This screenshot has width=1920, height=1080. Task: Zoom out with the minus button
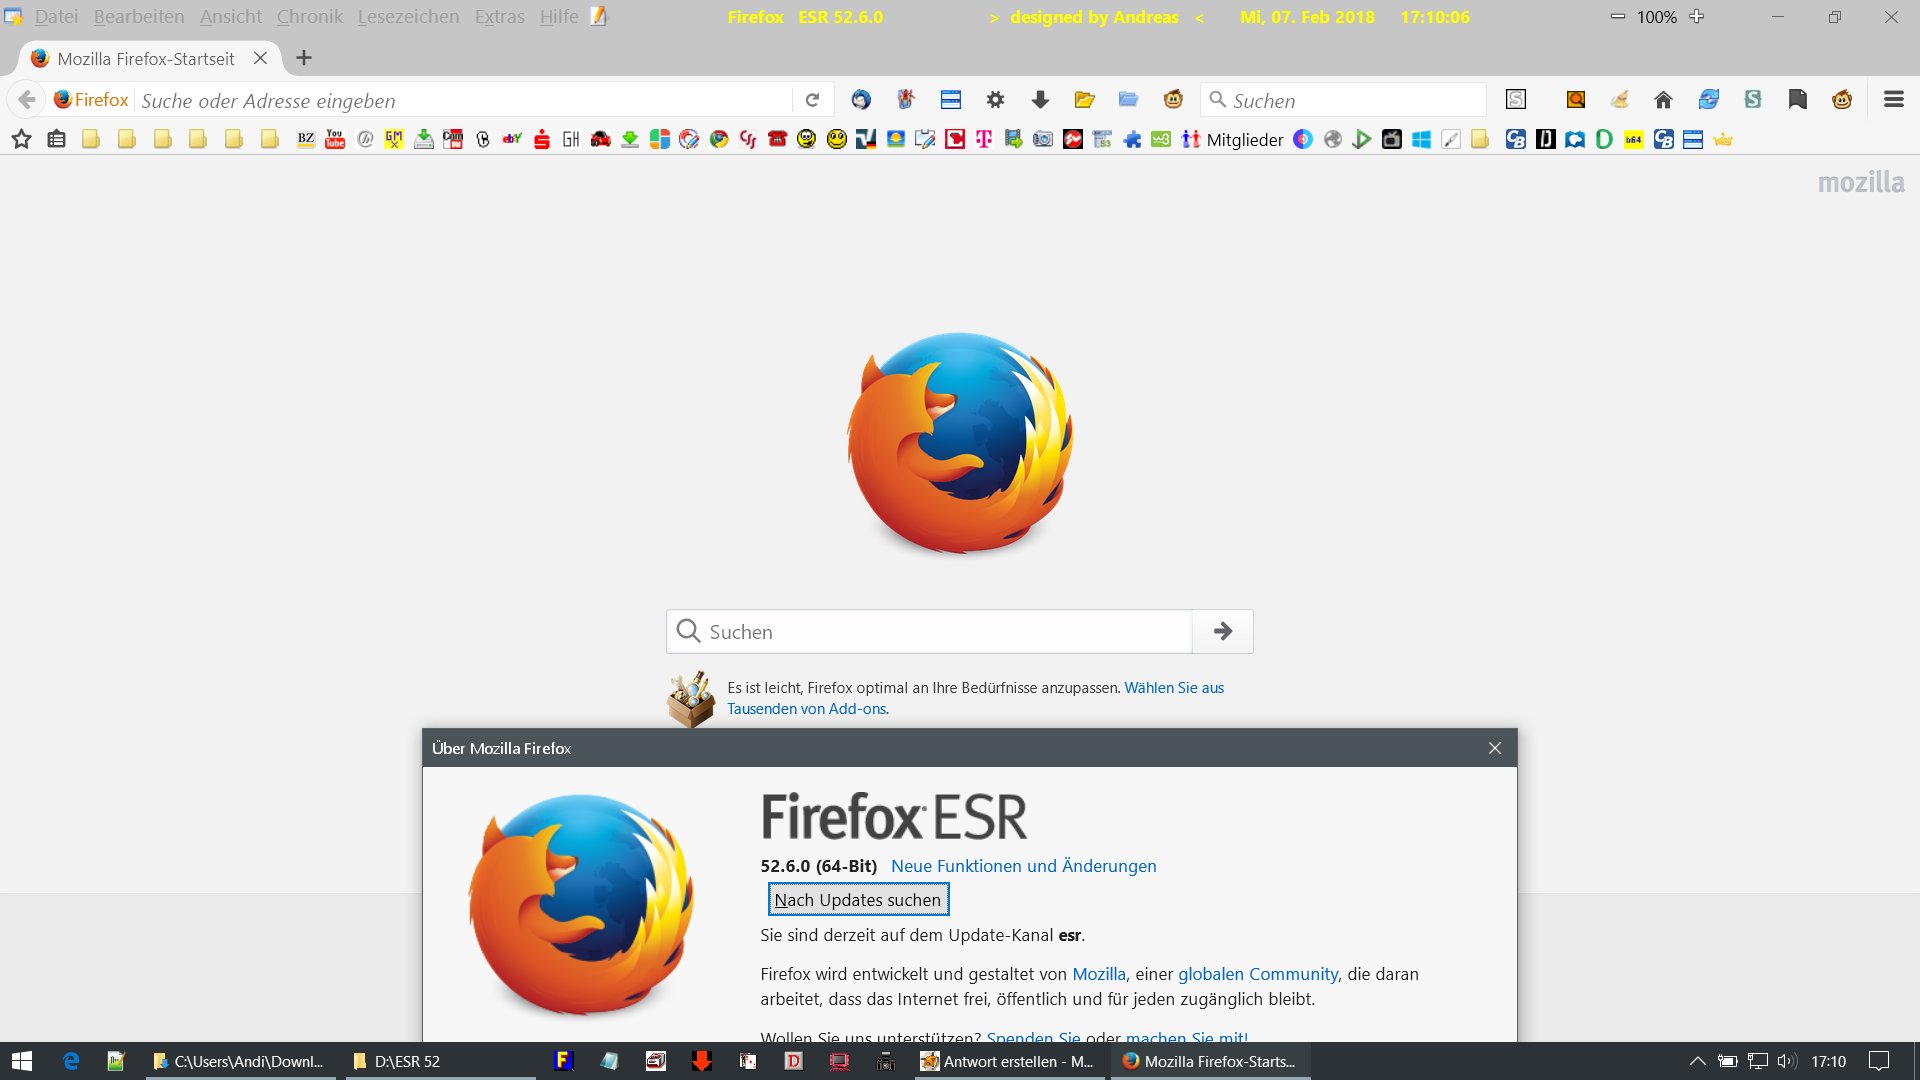pos(1617,17)
